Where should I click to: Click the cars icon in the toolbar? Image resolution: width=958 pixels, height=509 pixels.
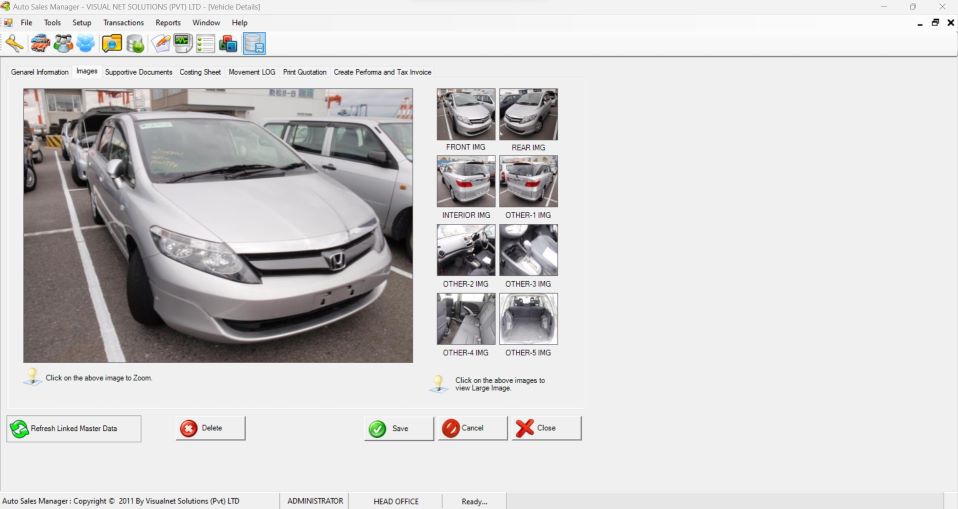pyautogui.click(x=40, y=43)
